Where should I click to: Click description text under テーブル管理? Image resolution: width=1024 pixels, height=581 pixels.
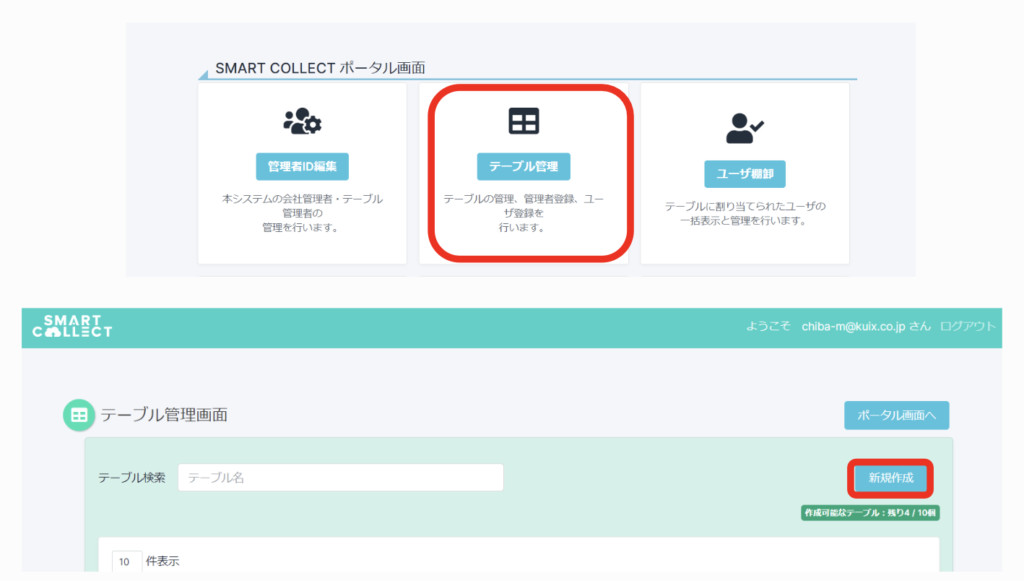pyautogui.click(x=523, y=213)
